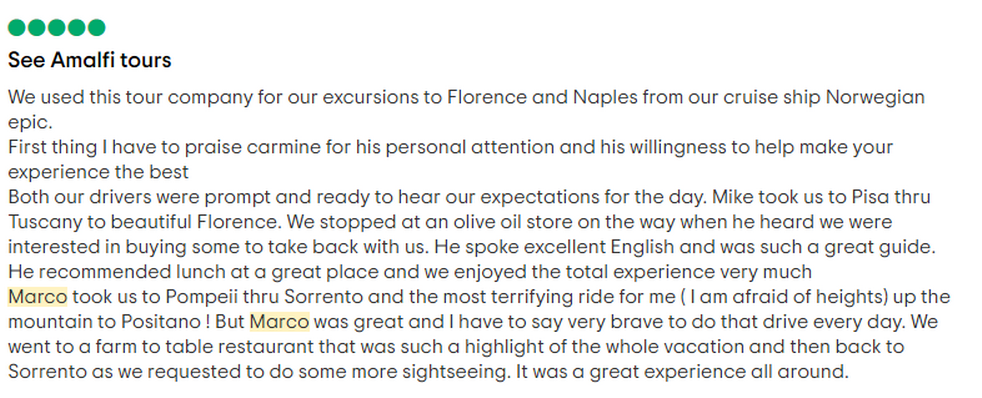Select the last green rating circle

(96, 28)
